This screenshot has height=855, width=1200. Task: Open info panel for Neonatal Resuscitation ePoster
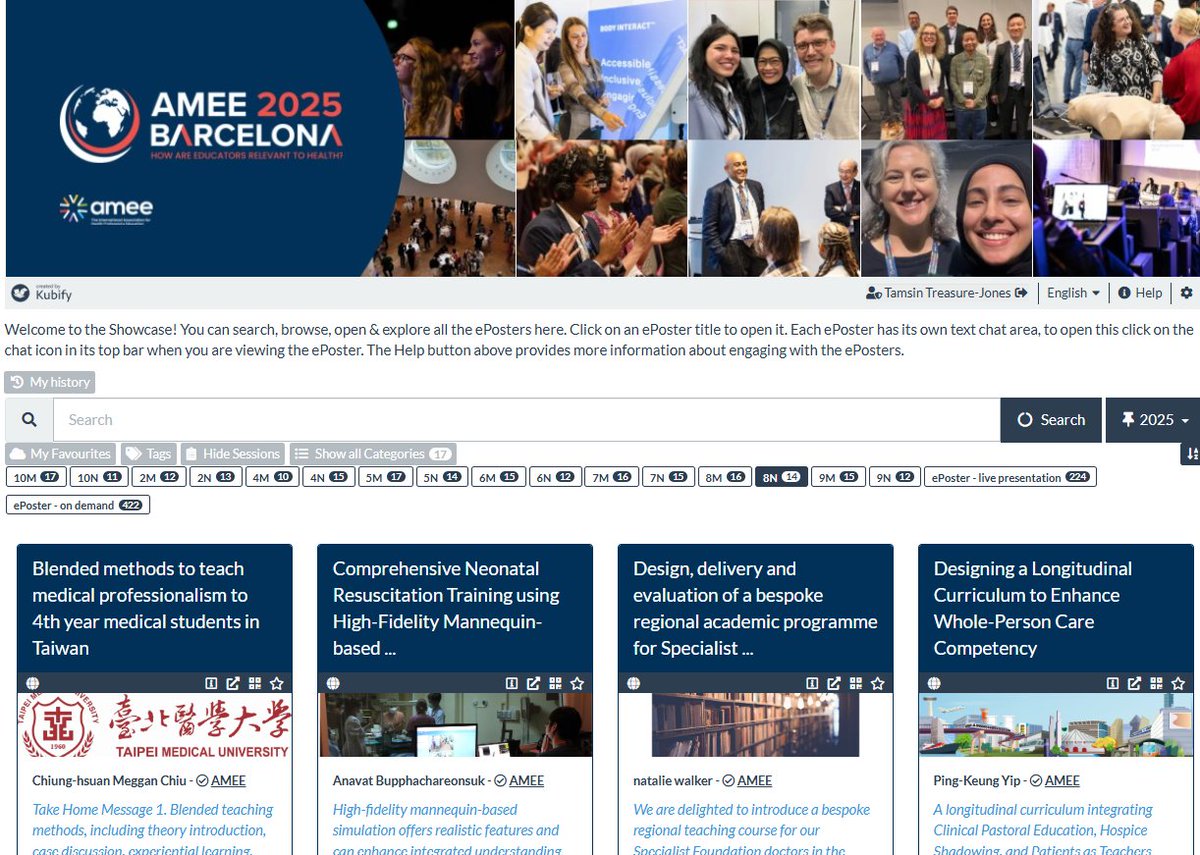(511, 683)
